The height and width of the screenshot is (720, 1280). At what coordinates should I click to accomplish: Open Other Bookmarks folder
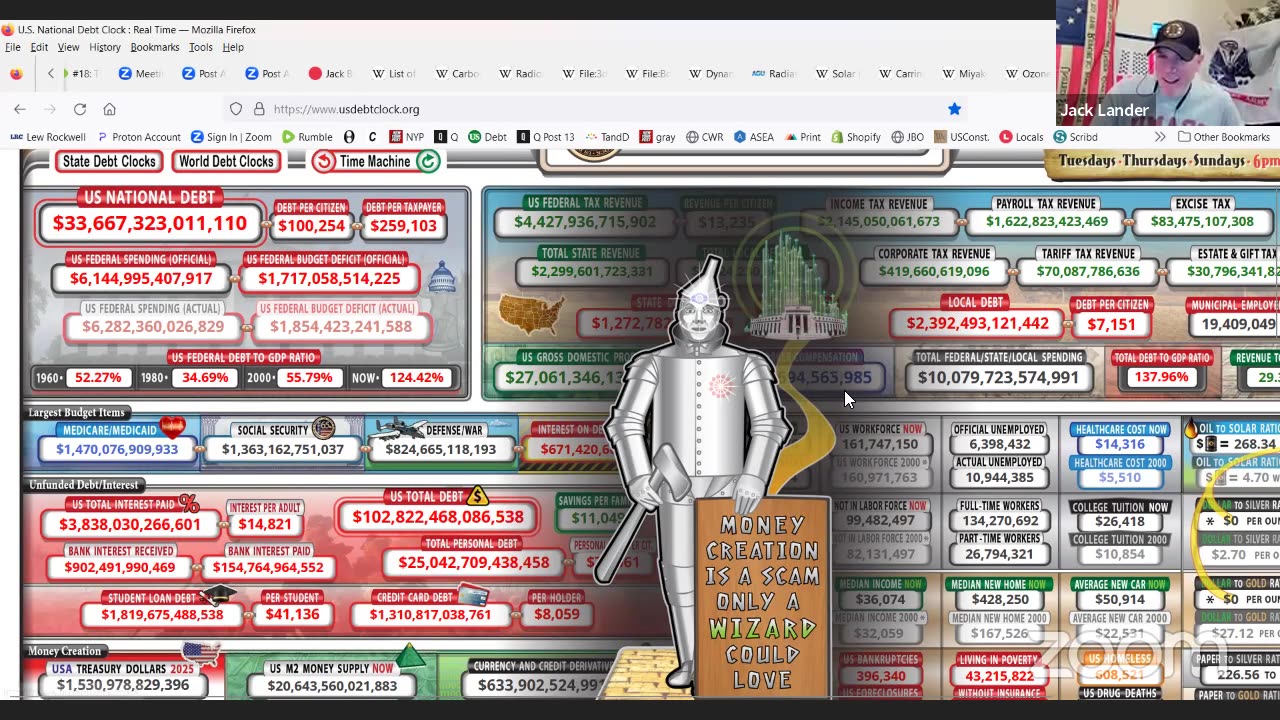(1223, 137)
